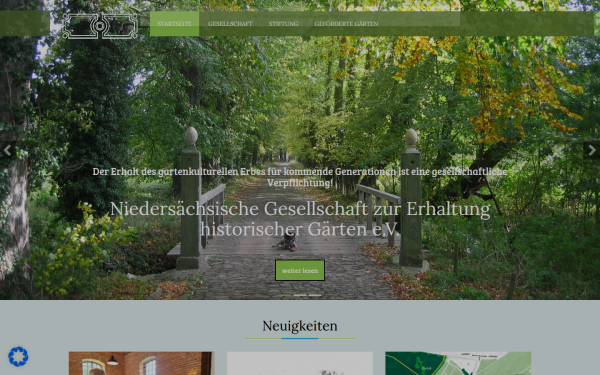The width and height of the screenshot is (600, 375).
Task: Click the slogan about gartenkulturellen Erbes
Action: (300, 177)
